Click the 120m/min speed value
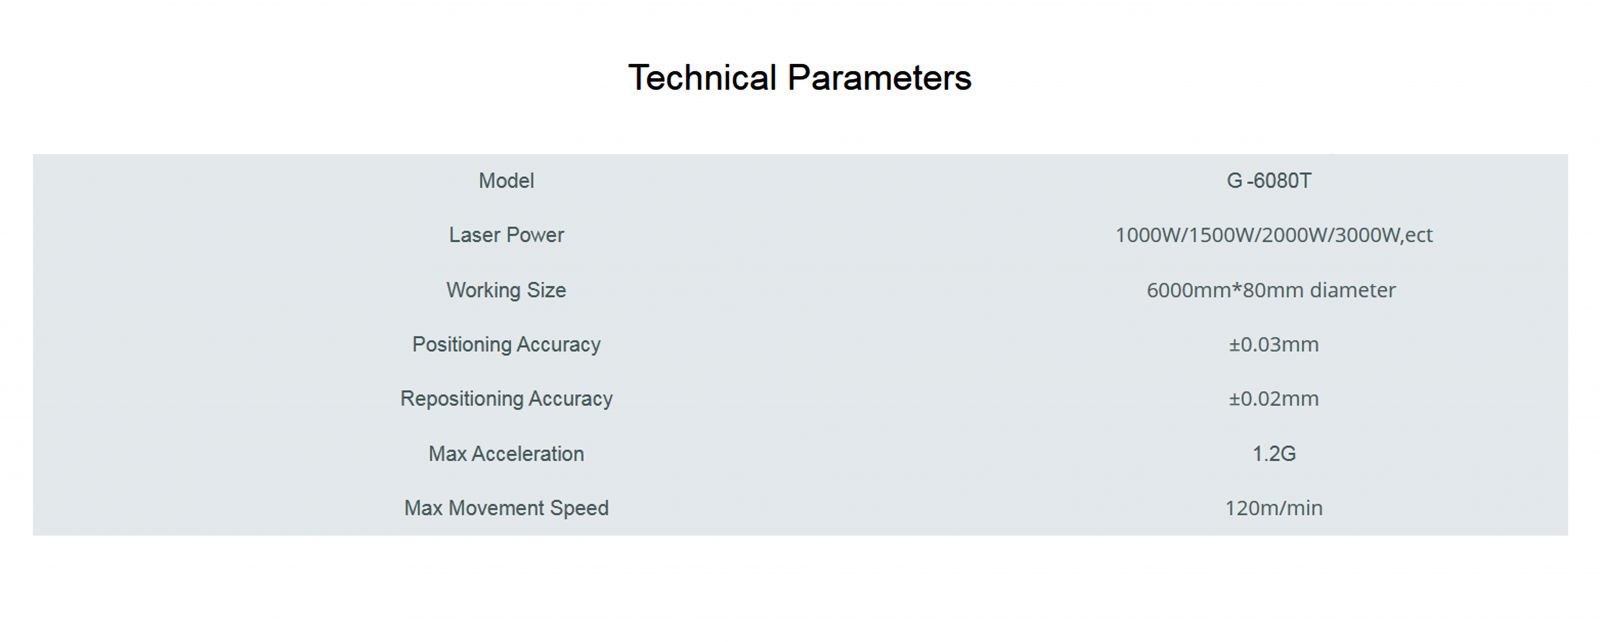This screenshot has width=1600, height=642. point(1274,508)
